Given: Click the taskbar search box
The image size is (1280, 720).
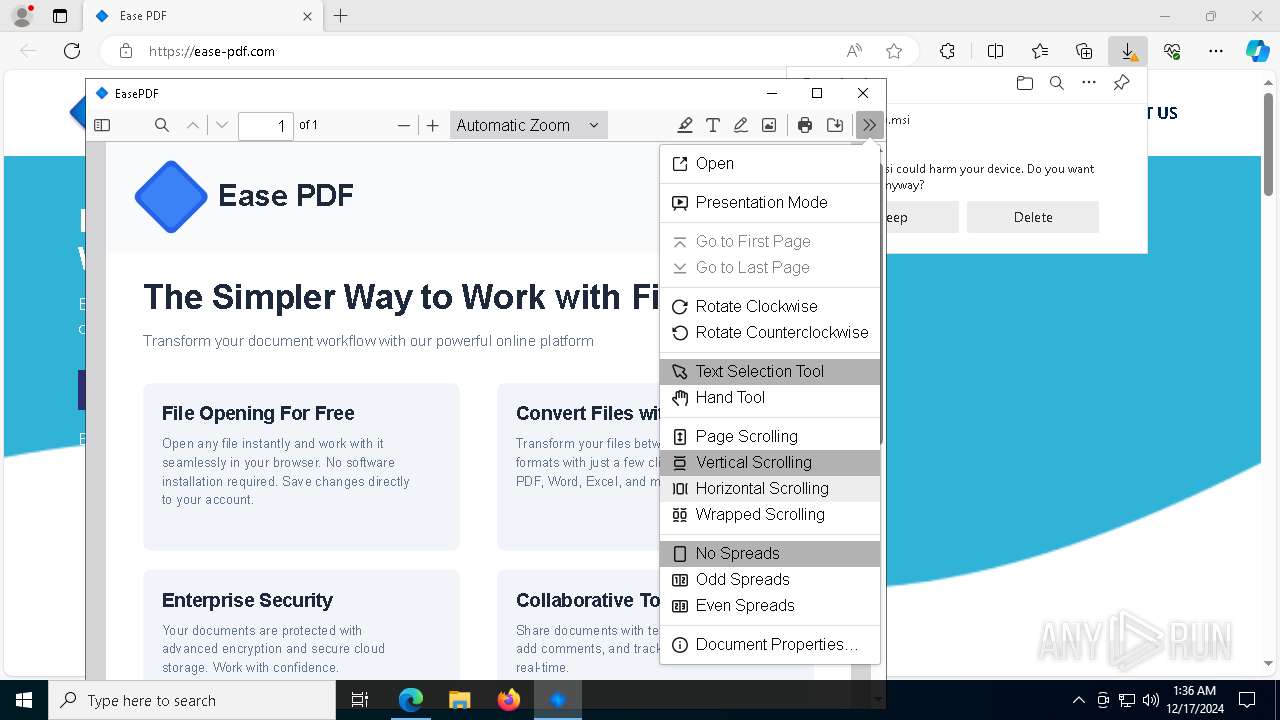Looking at the screenshot, I should point(192,700).
